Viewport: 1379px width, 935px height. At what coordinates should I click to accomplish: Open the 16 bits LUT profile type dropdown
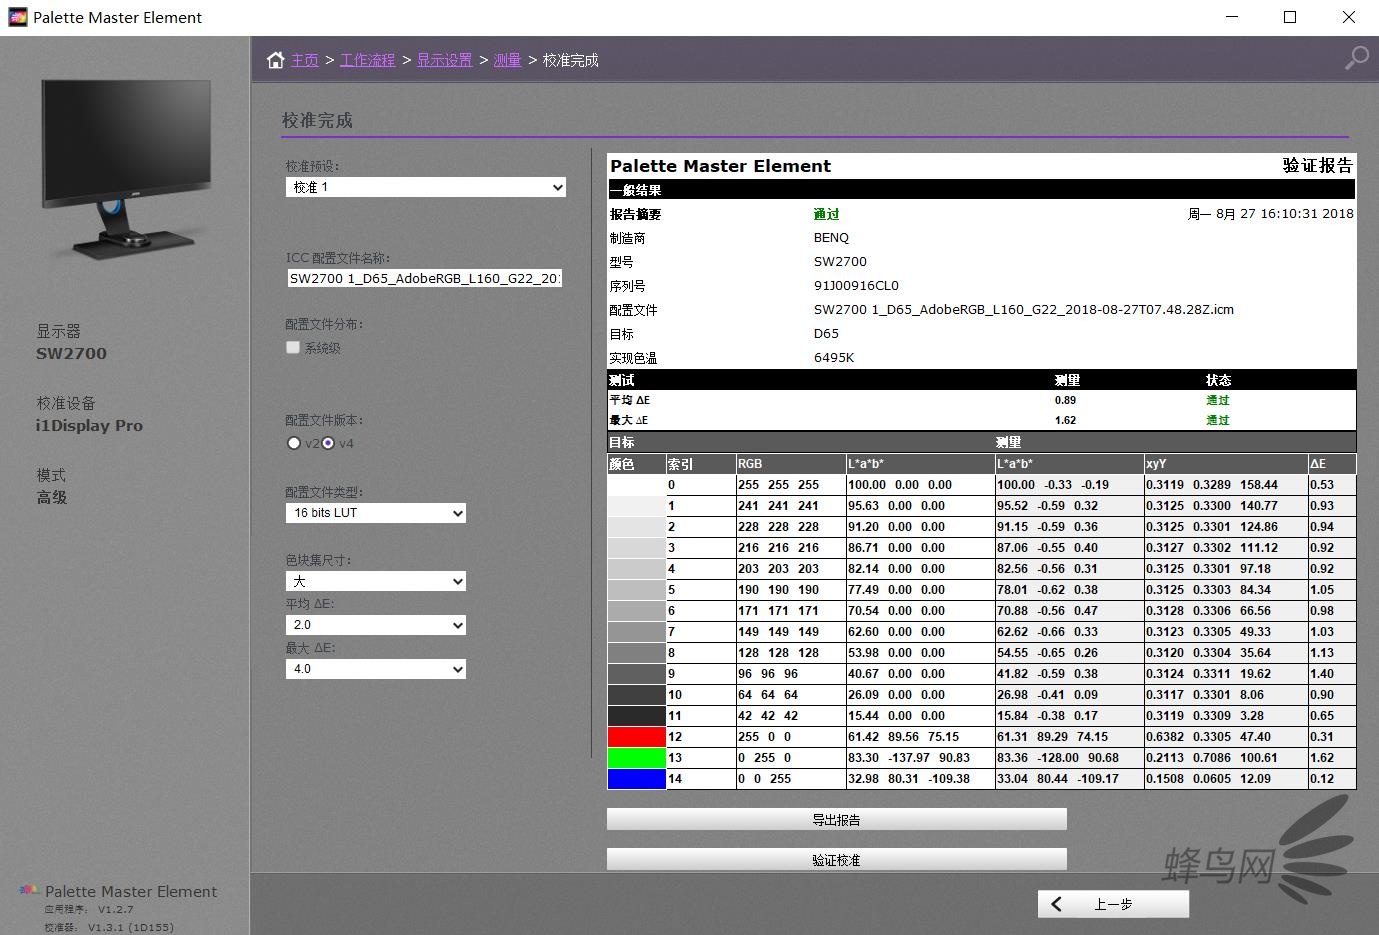[376, 513]
